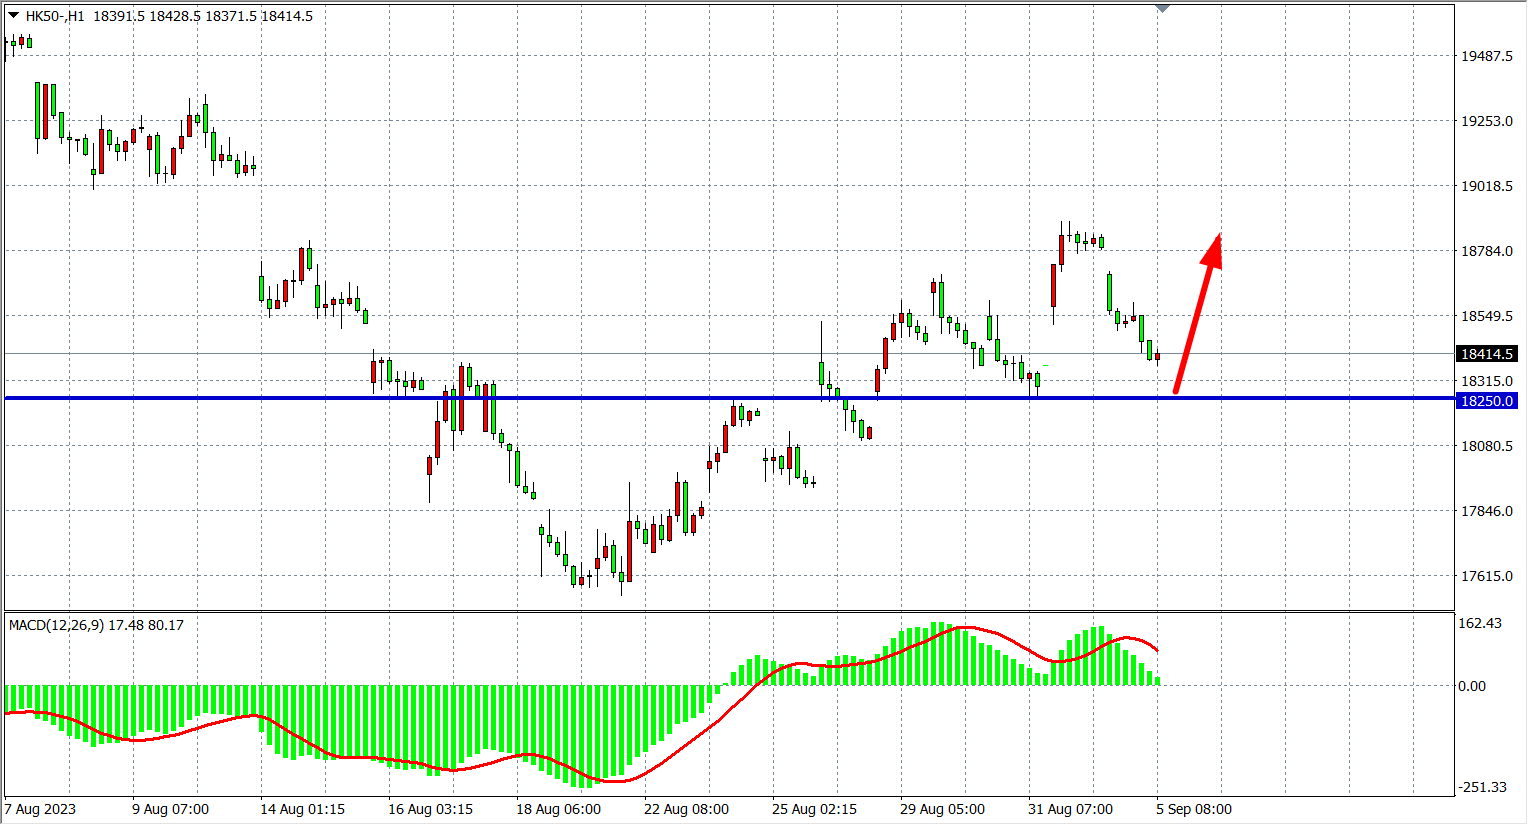Click the 5 Sep 08:00 time label
Screen dimensions: 1528x825
tap(1194, 809)
